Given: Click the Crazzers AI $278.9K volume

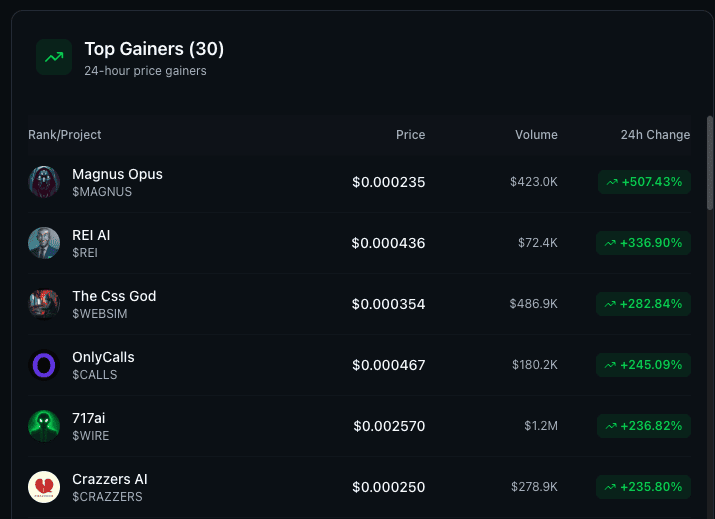Looking at the screenshot, I should coord(534,487).
